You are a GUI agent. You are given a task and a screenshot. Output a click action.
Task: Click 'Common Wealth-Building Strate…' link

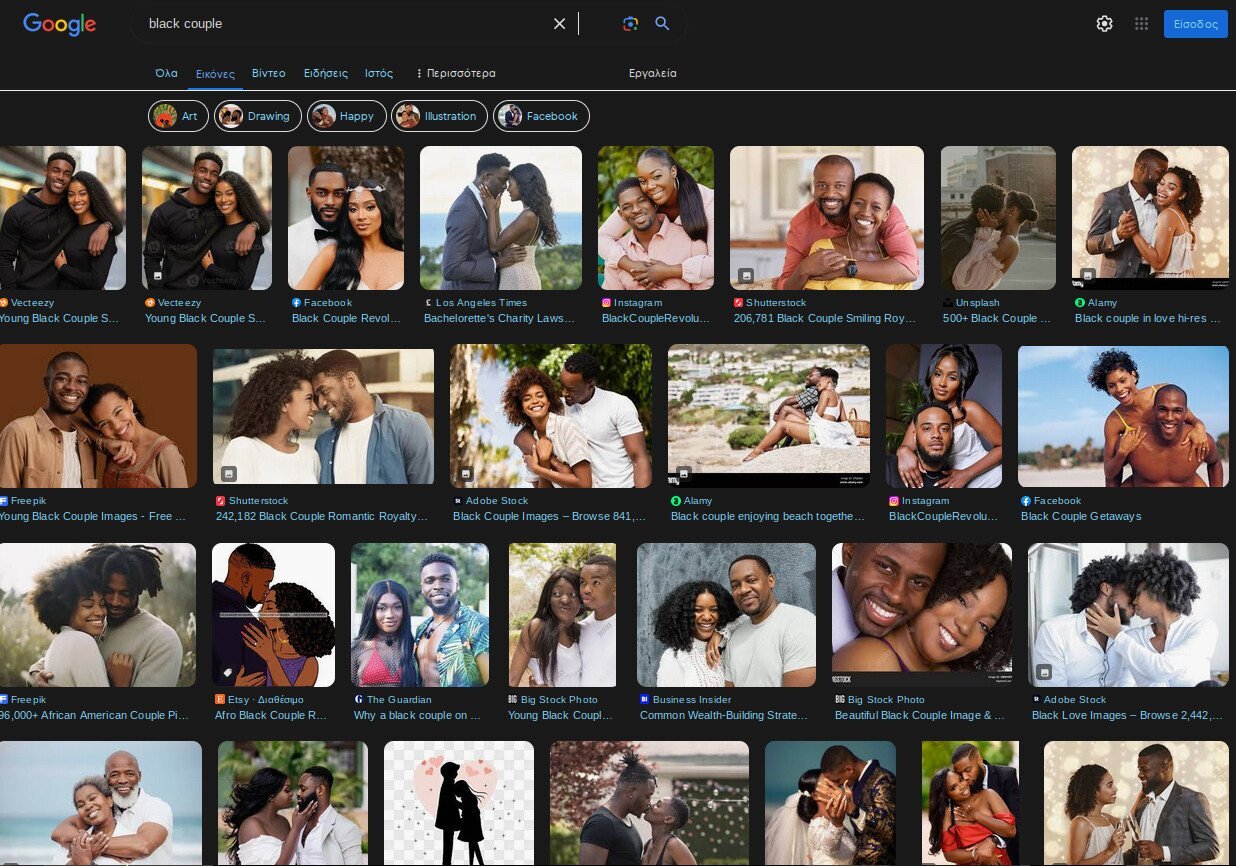pos(723,715)
